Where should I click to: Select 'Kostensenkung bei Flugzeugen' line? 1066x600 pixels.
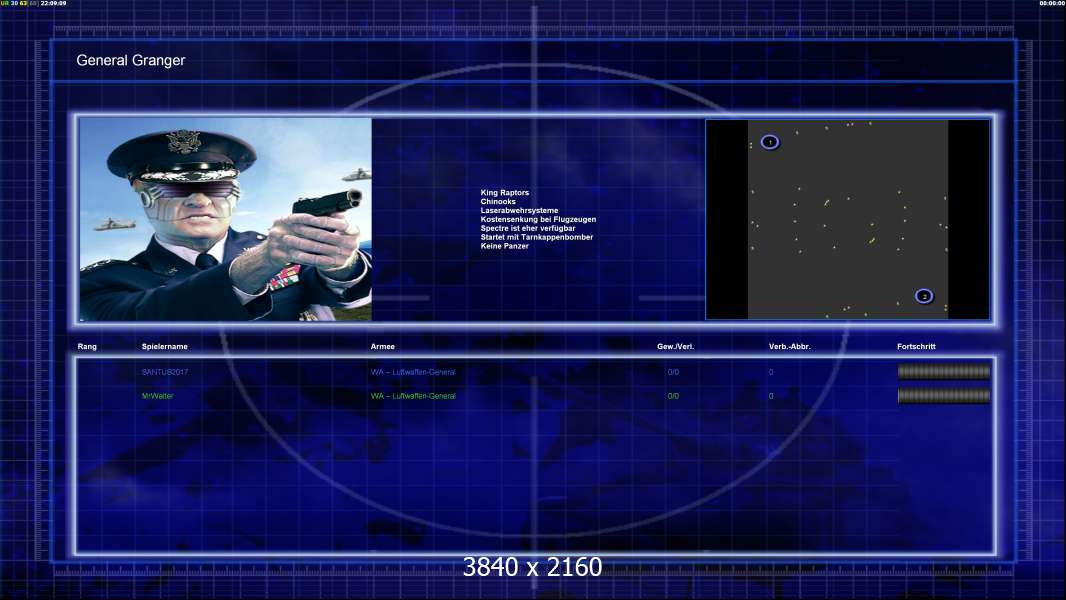pos(538,219)
